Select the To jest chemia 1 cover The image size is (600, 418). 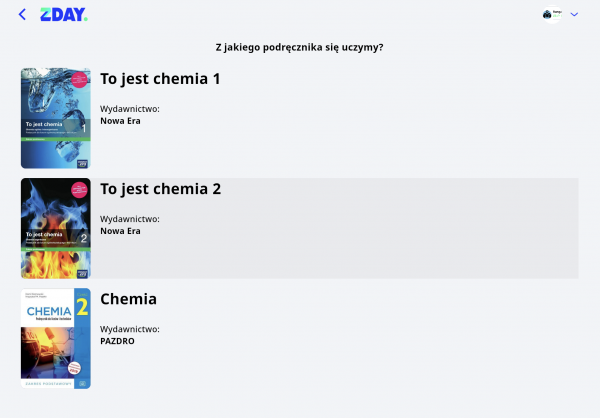pyautogui.click(x=56, y=118)
